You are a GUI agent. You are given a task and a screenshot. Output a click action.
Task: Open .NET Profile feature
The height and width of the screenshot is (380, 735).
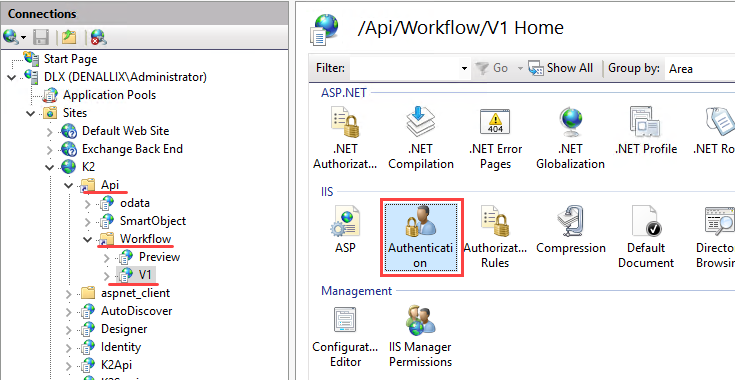coord(646,131)
